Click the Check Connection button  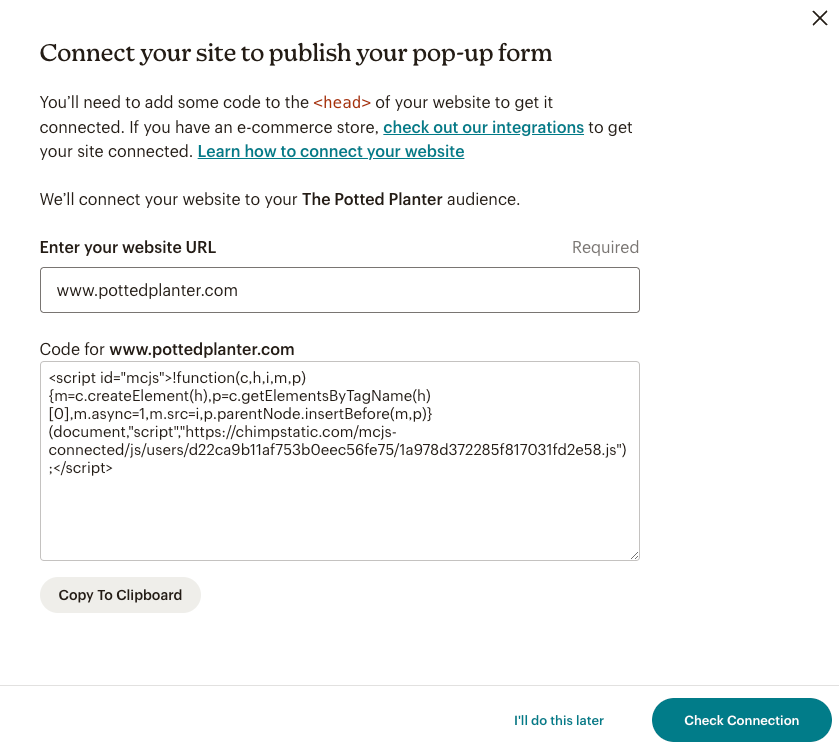pyautogui.click(x=741, y=720)
